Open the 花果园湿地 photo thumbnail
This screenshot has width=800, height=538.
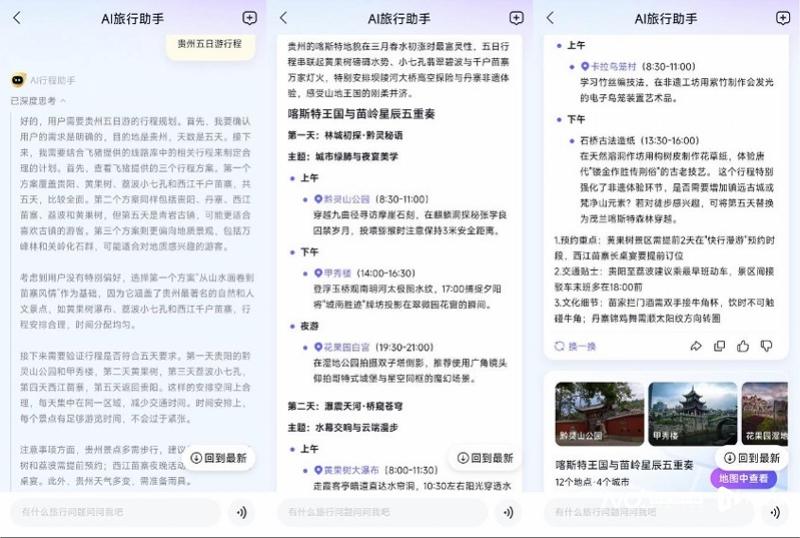click(765, 413)
